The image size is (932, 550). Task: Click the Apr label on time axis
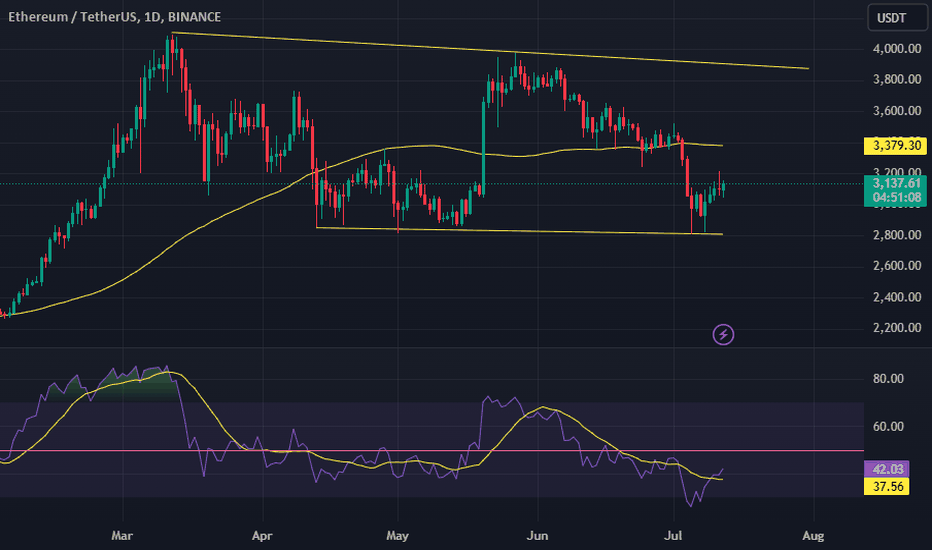point(262,536)
